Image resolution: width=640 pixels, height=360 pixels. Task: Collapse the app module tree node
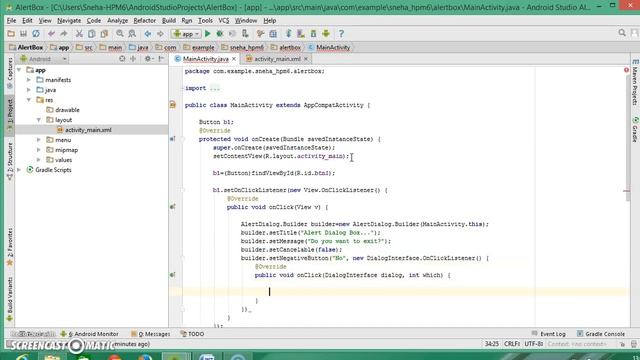pyautogui.click(x=19, y=70)
